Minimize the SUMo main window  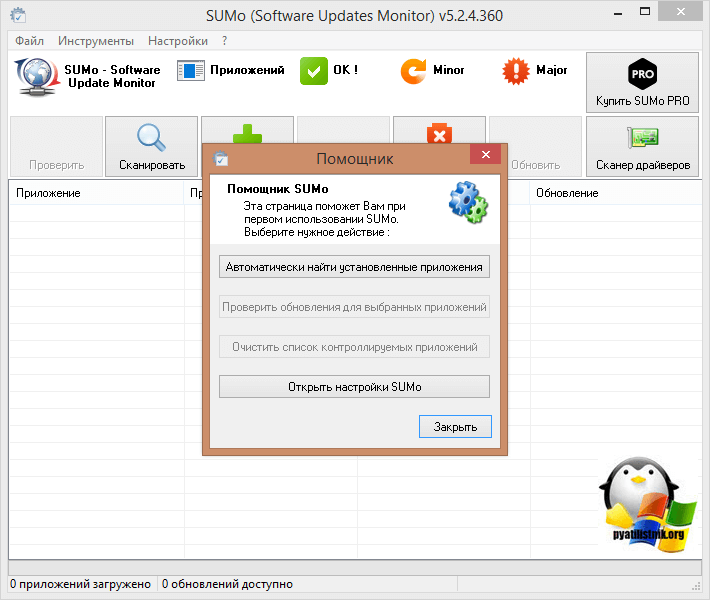coord(618,14)
